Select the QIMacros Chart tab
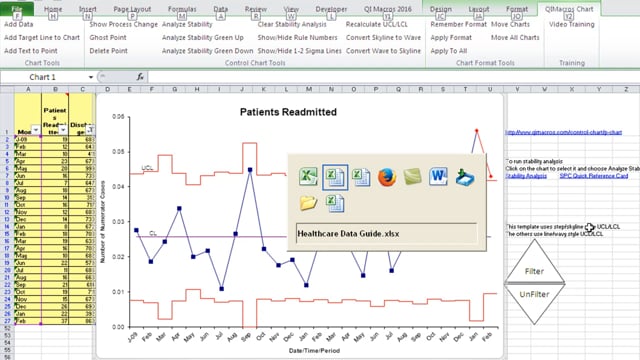640x360 pixels. [569, 9]
